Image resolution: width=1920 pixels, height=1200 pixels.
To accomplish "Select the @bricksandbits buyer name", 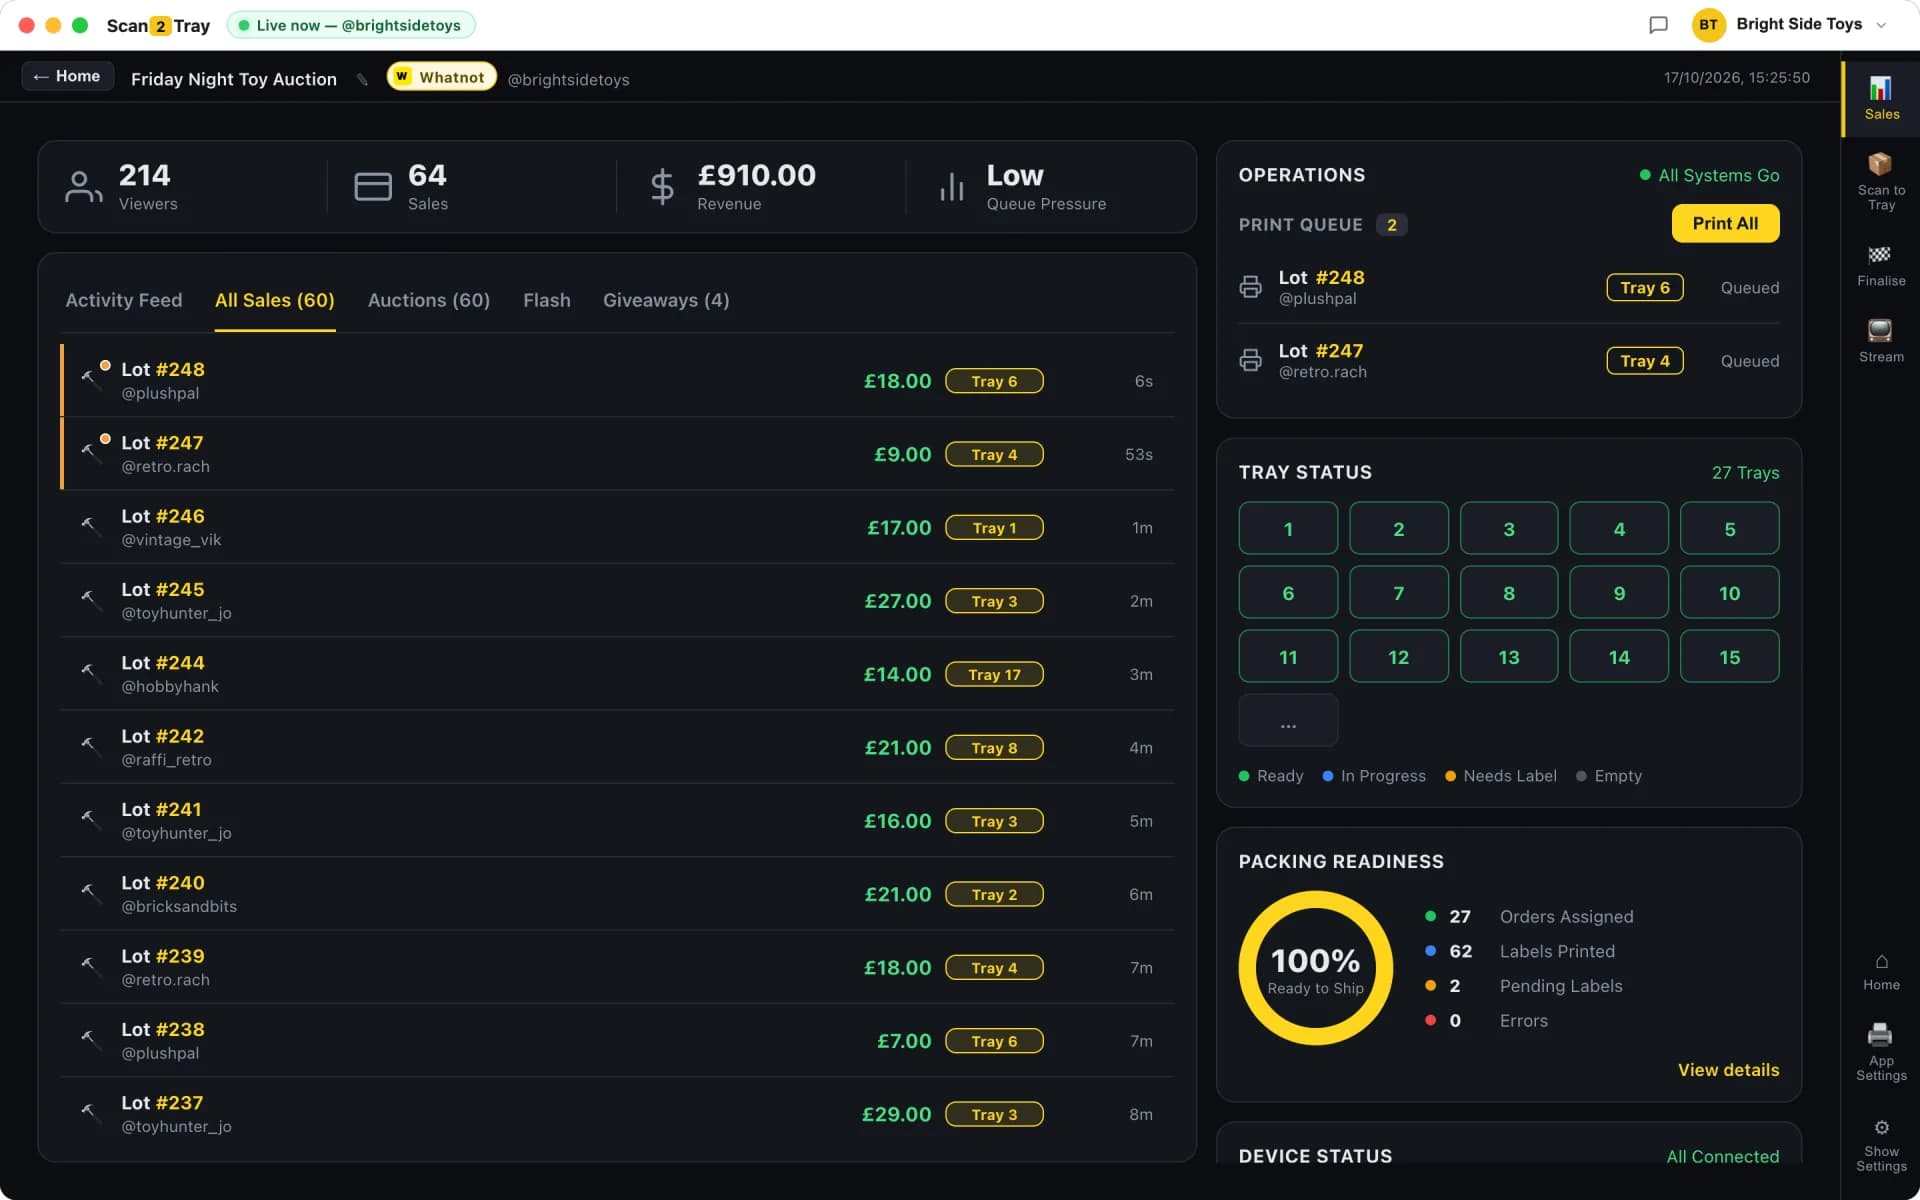I will [179, 906].
